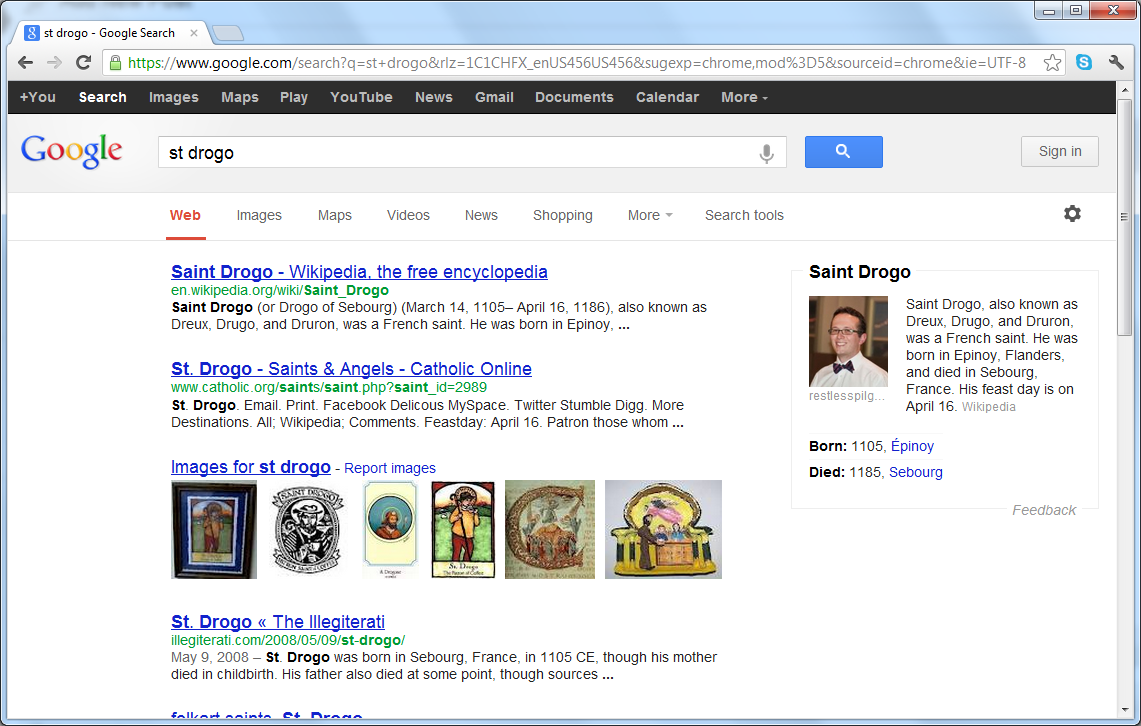Switch to the Maps results tab
The height and width of the screenshot is (726, 1141).
(x=335, y=215)
